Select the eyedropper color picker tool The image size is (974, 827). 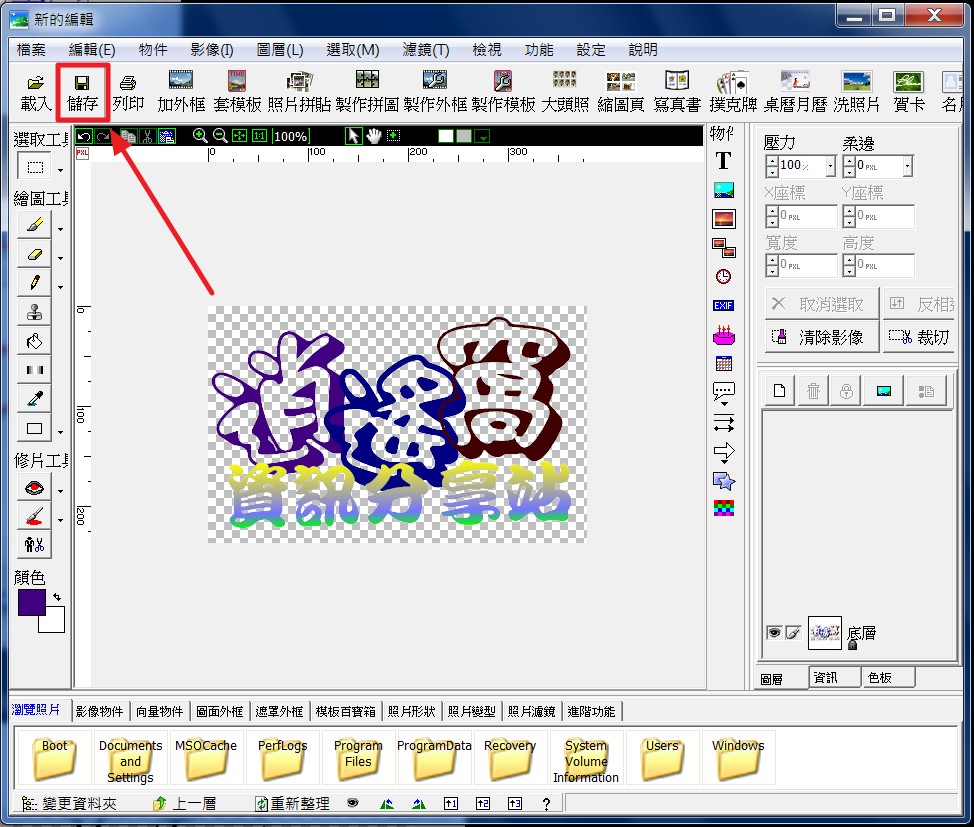[x=35, y=399]
